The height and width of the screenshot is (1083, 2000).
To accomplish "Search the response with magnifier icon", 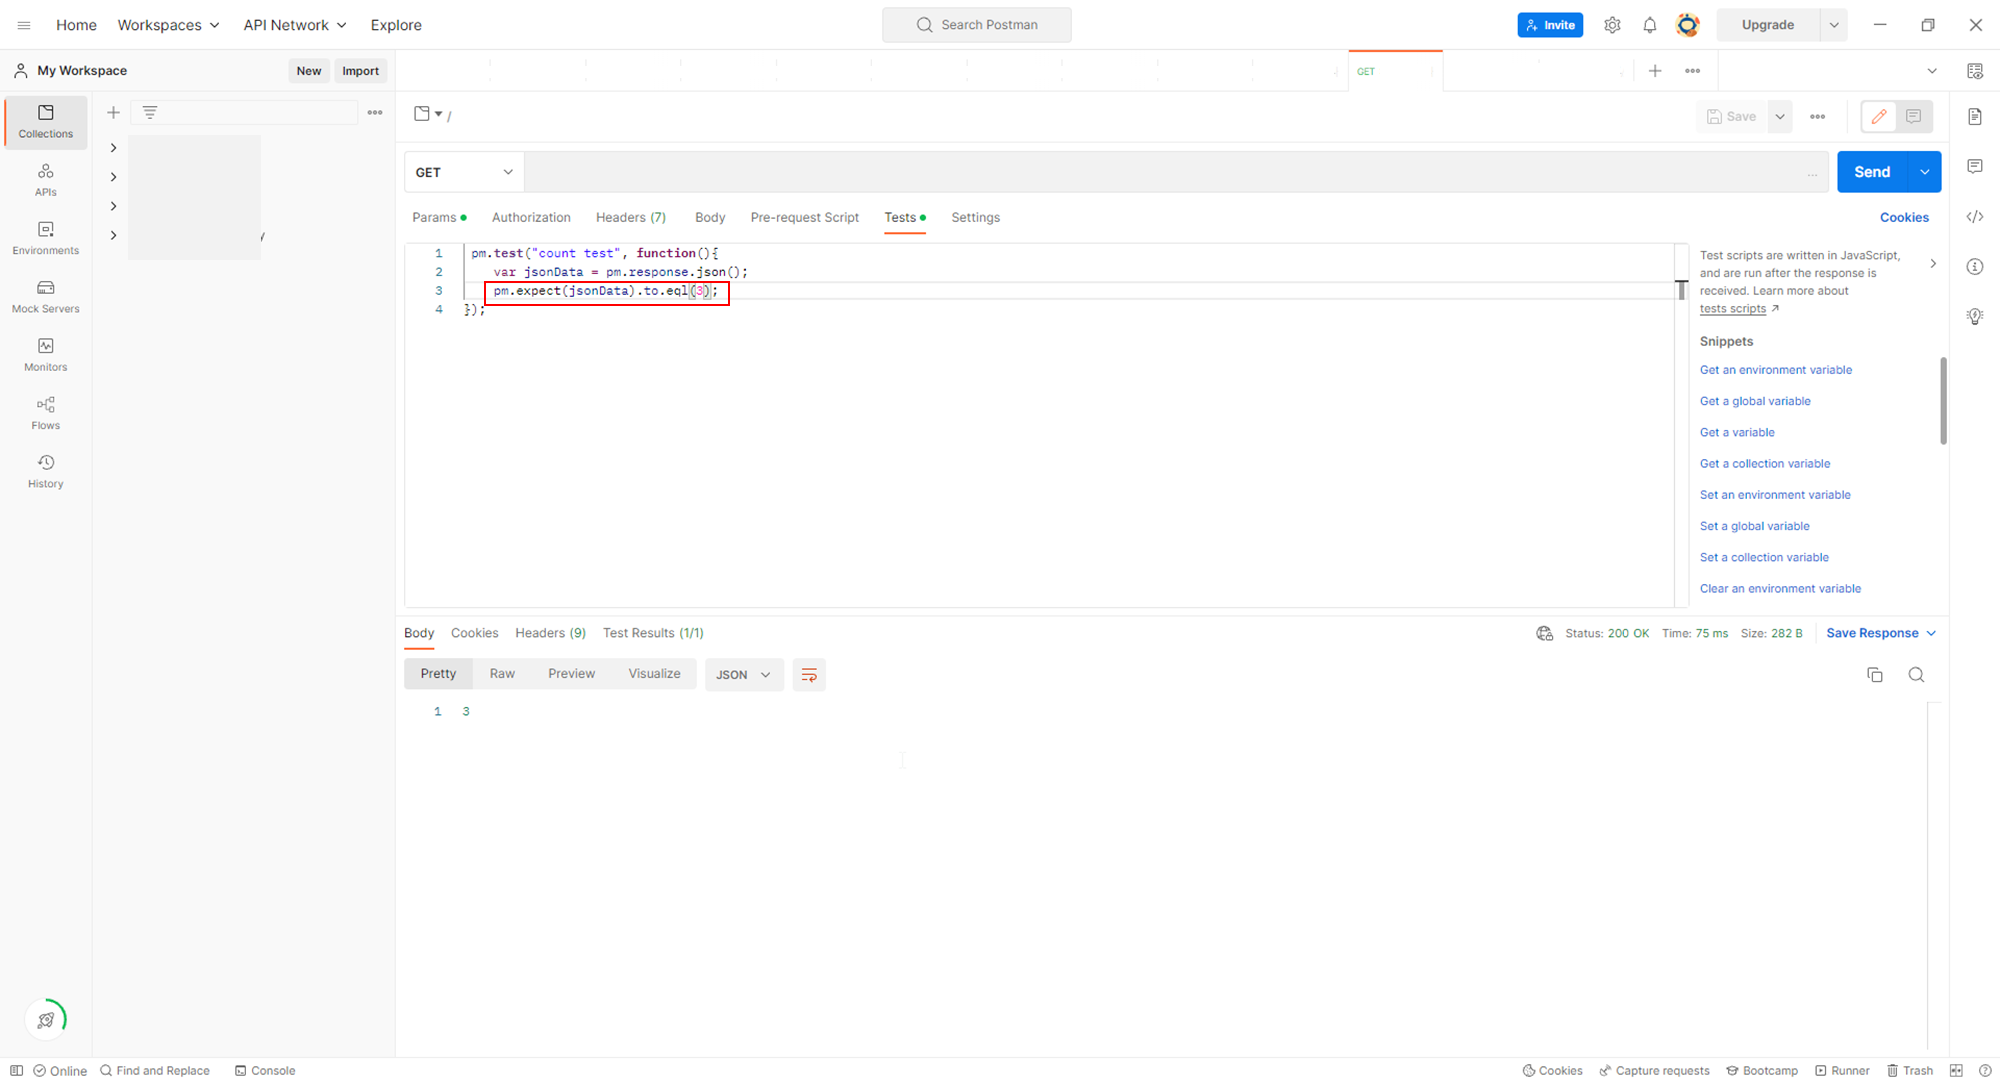I will (1915, 675).
